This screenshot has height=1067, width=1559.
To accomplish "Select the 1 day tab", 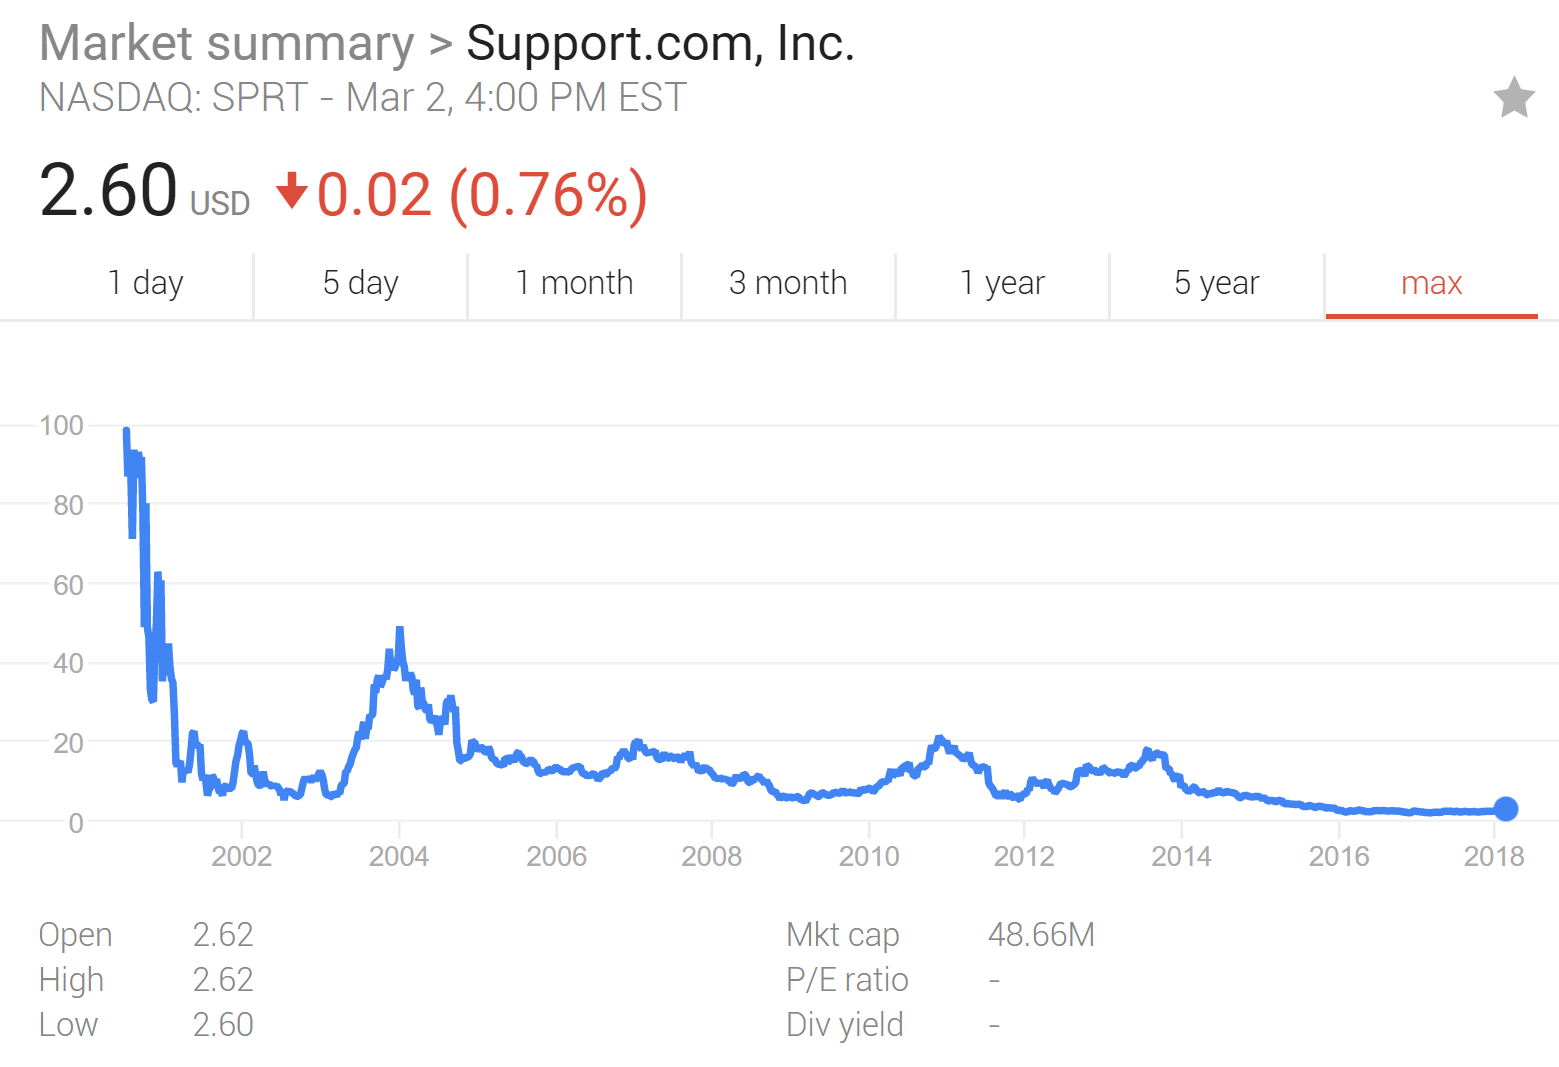I will (x=146, y=283).
